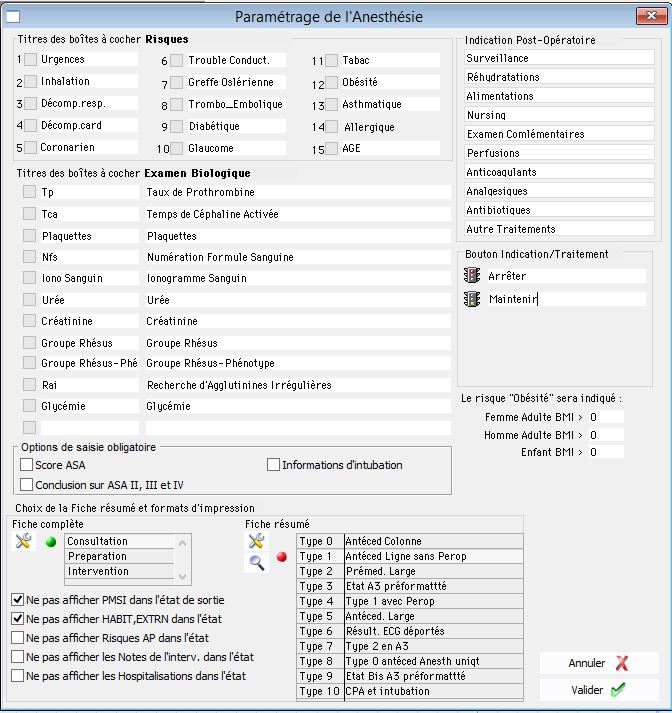The image size is (672, 713).
Task: Edit the Taux de Prothrombine description field
Action: click(298, 192)
